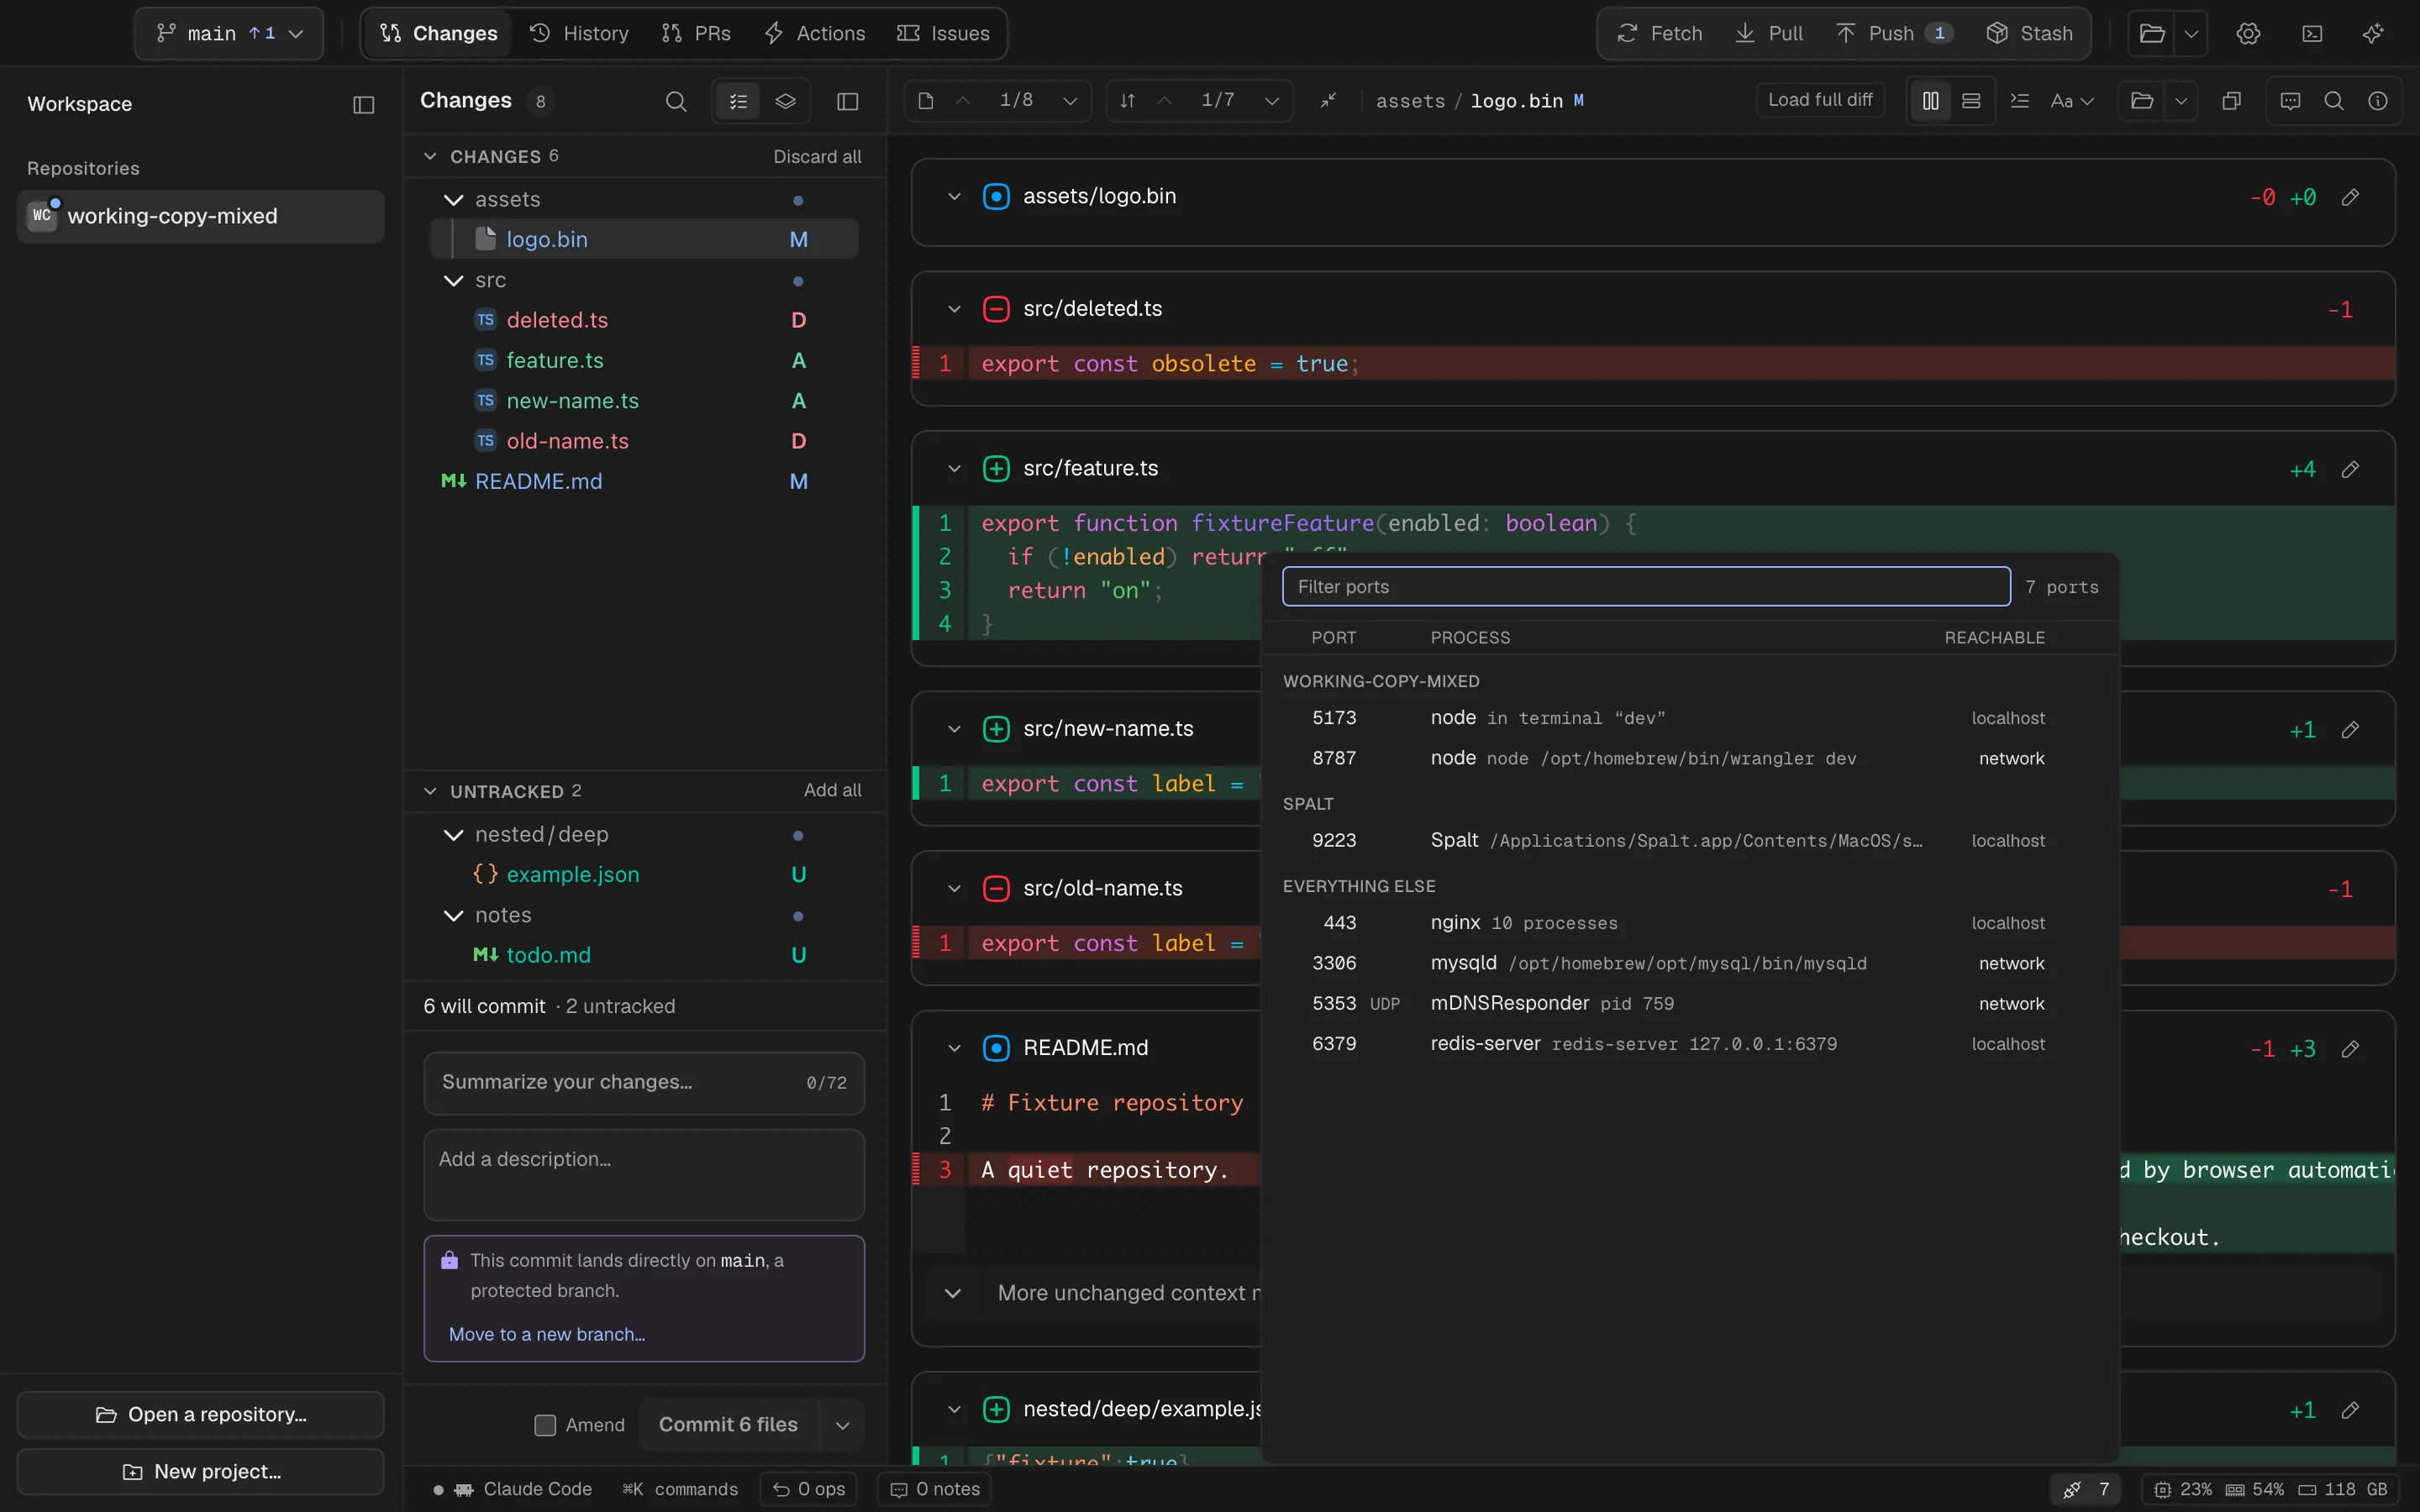Click the Stash button
The width and height of the screenshot is (2420, 1512).
pyautogui.click(x=2030, y=33)
